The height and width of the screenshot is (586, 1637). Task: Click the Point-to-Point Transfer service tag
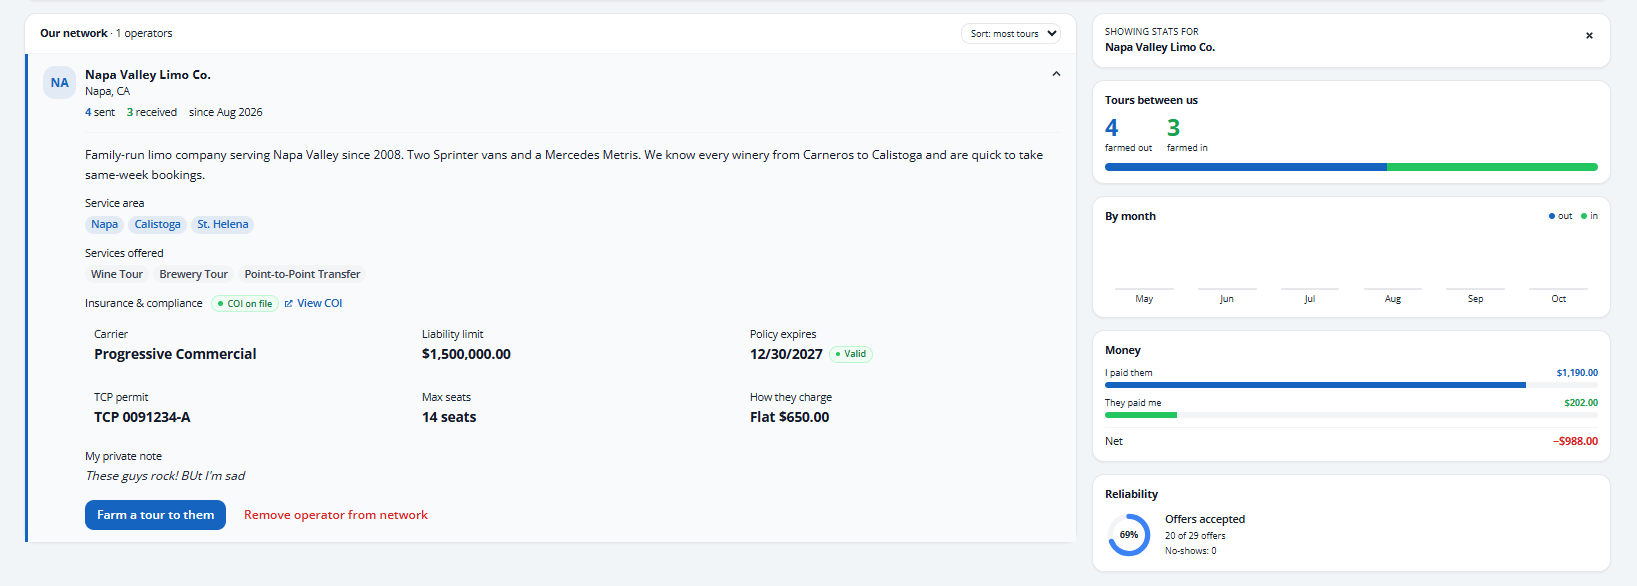[x=302, y=275]
